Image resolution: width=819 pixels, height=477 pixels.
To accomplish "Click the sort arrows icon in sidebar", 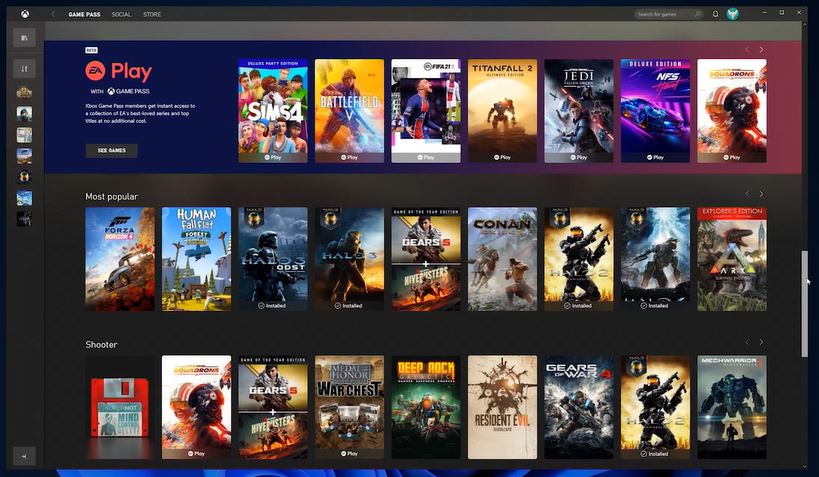I will coord(24,69).
